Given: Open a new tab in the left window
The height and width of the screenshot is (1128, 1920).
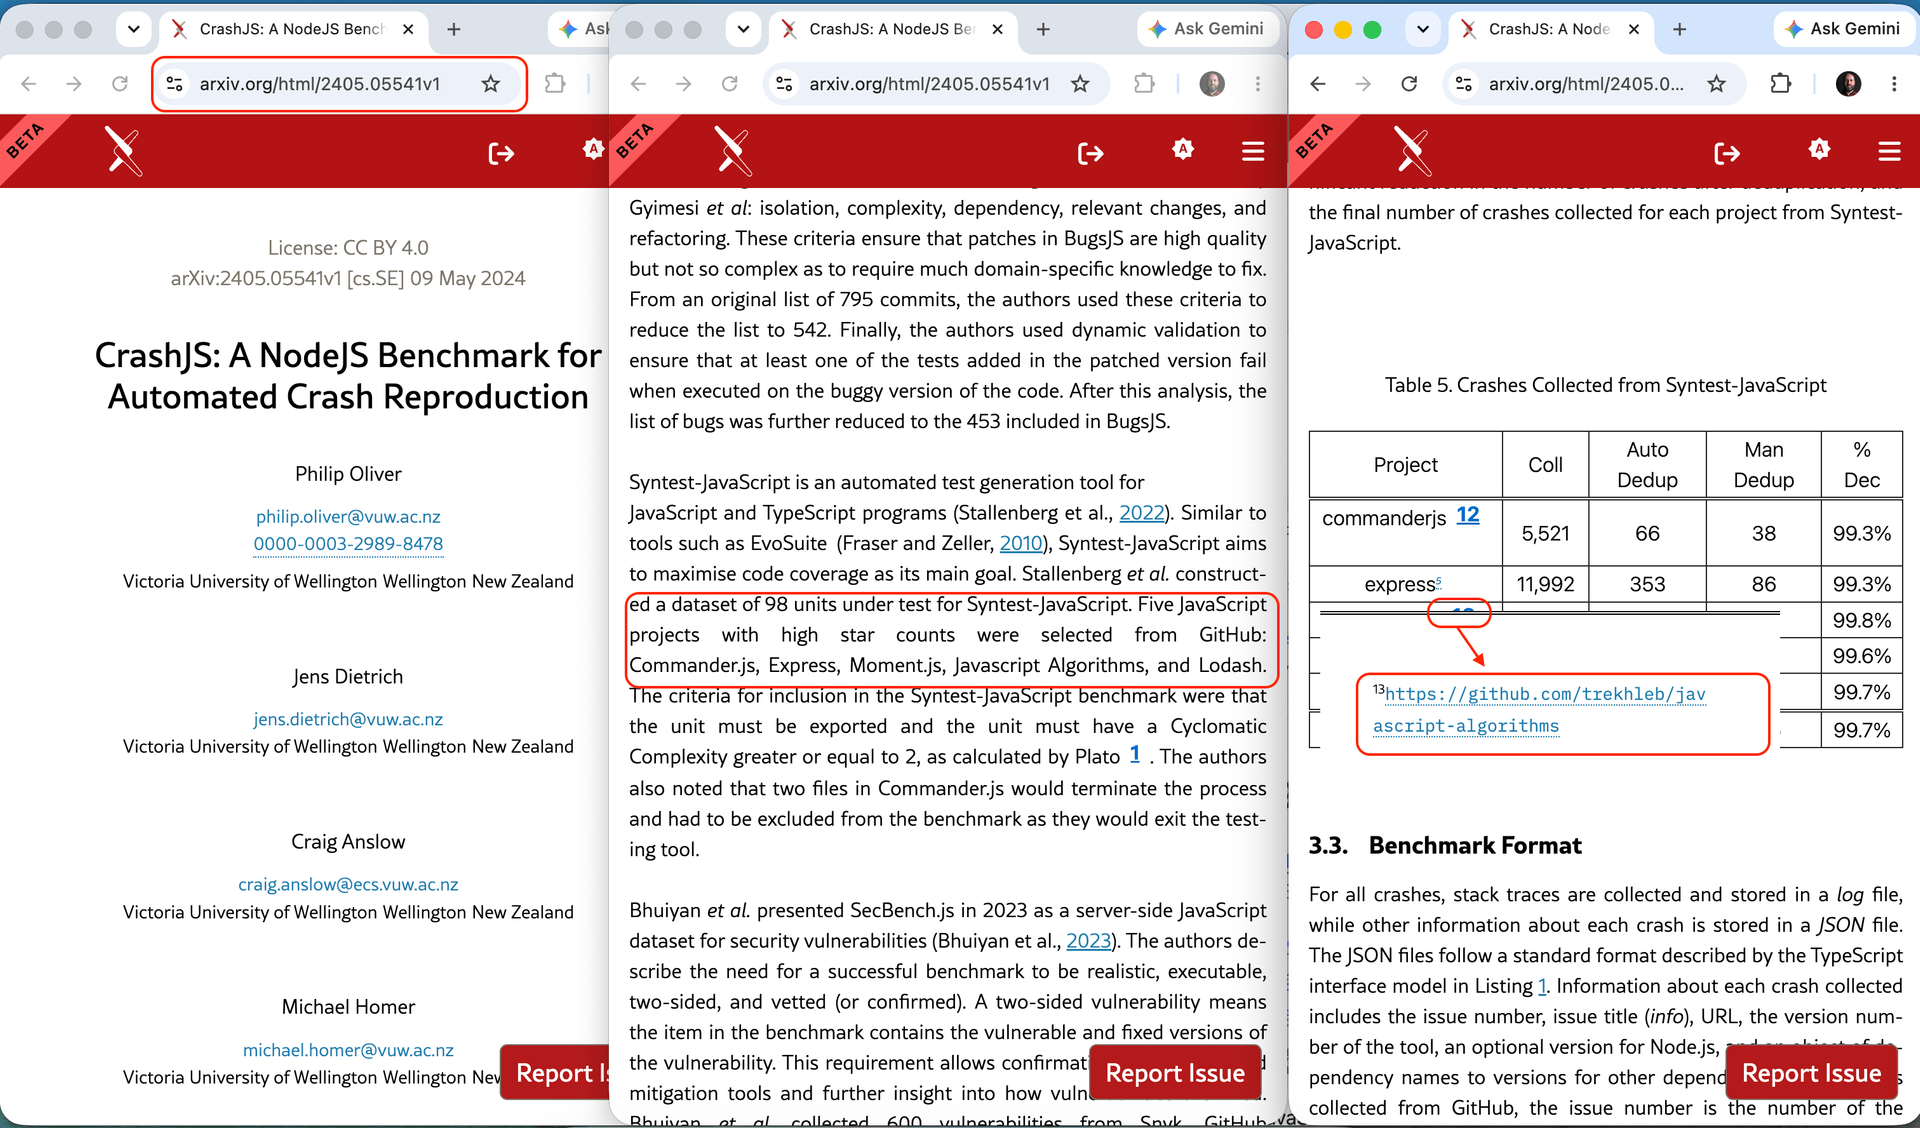Looking at the screenshot, I should pos(454,29).
